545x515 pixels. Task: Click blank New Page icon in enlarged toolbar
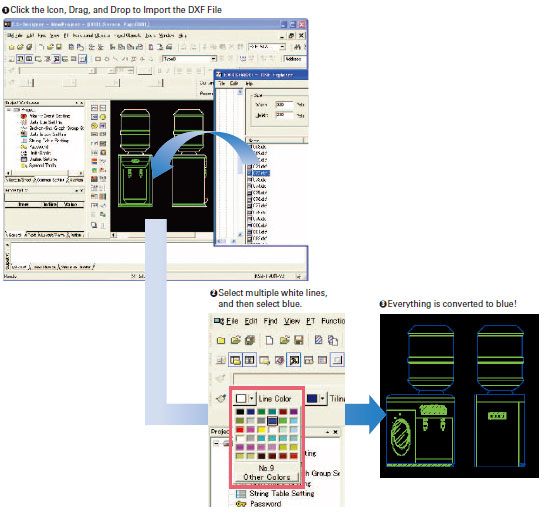click(269, 340)
